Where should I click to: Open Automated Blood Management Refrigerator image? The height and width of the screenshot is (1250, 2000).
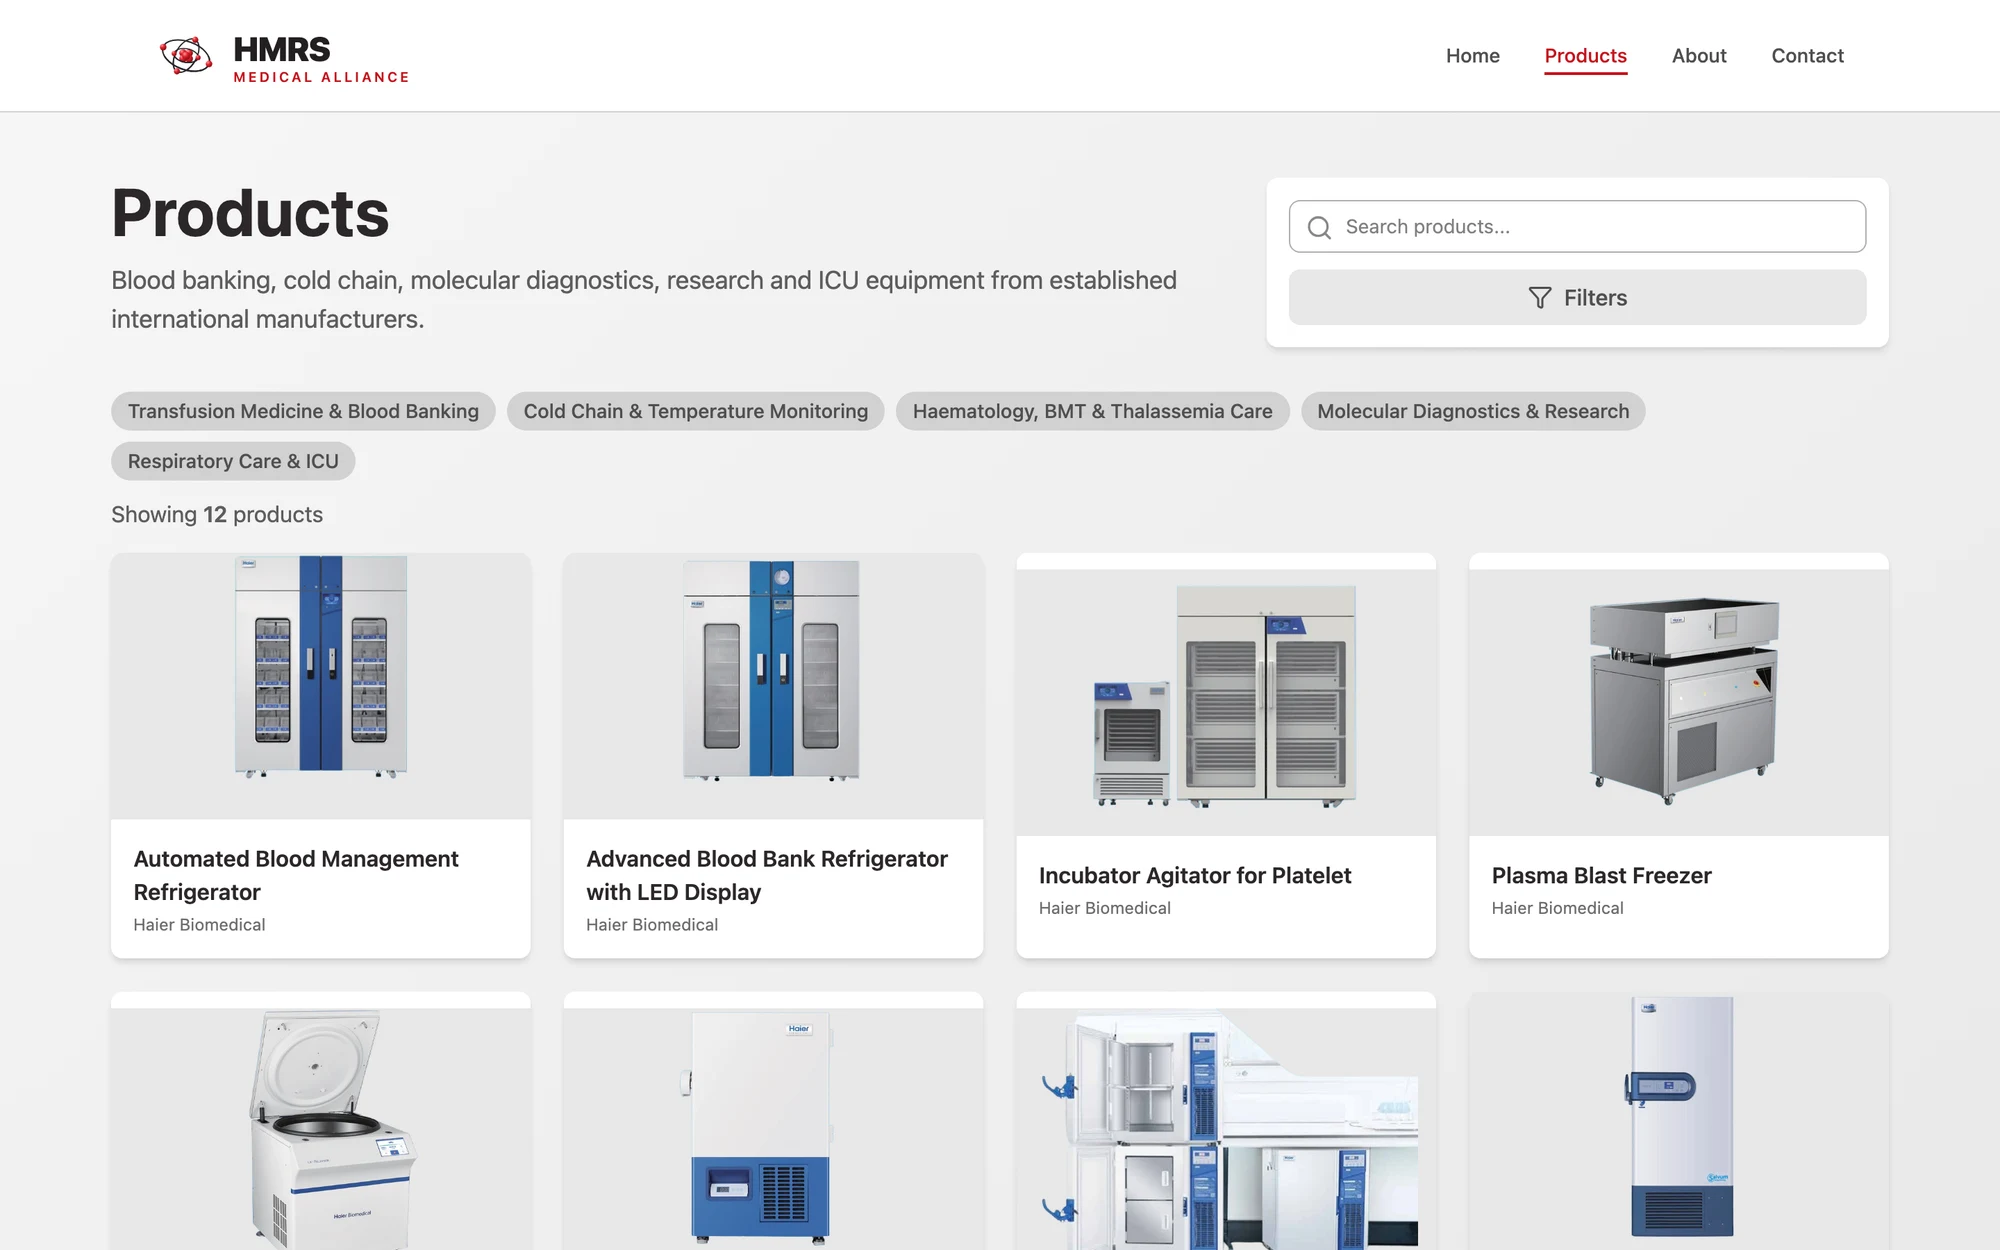(x=321, y=687)
